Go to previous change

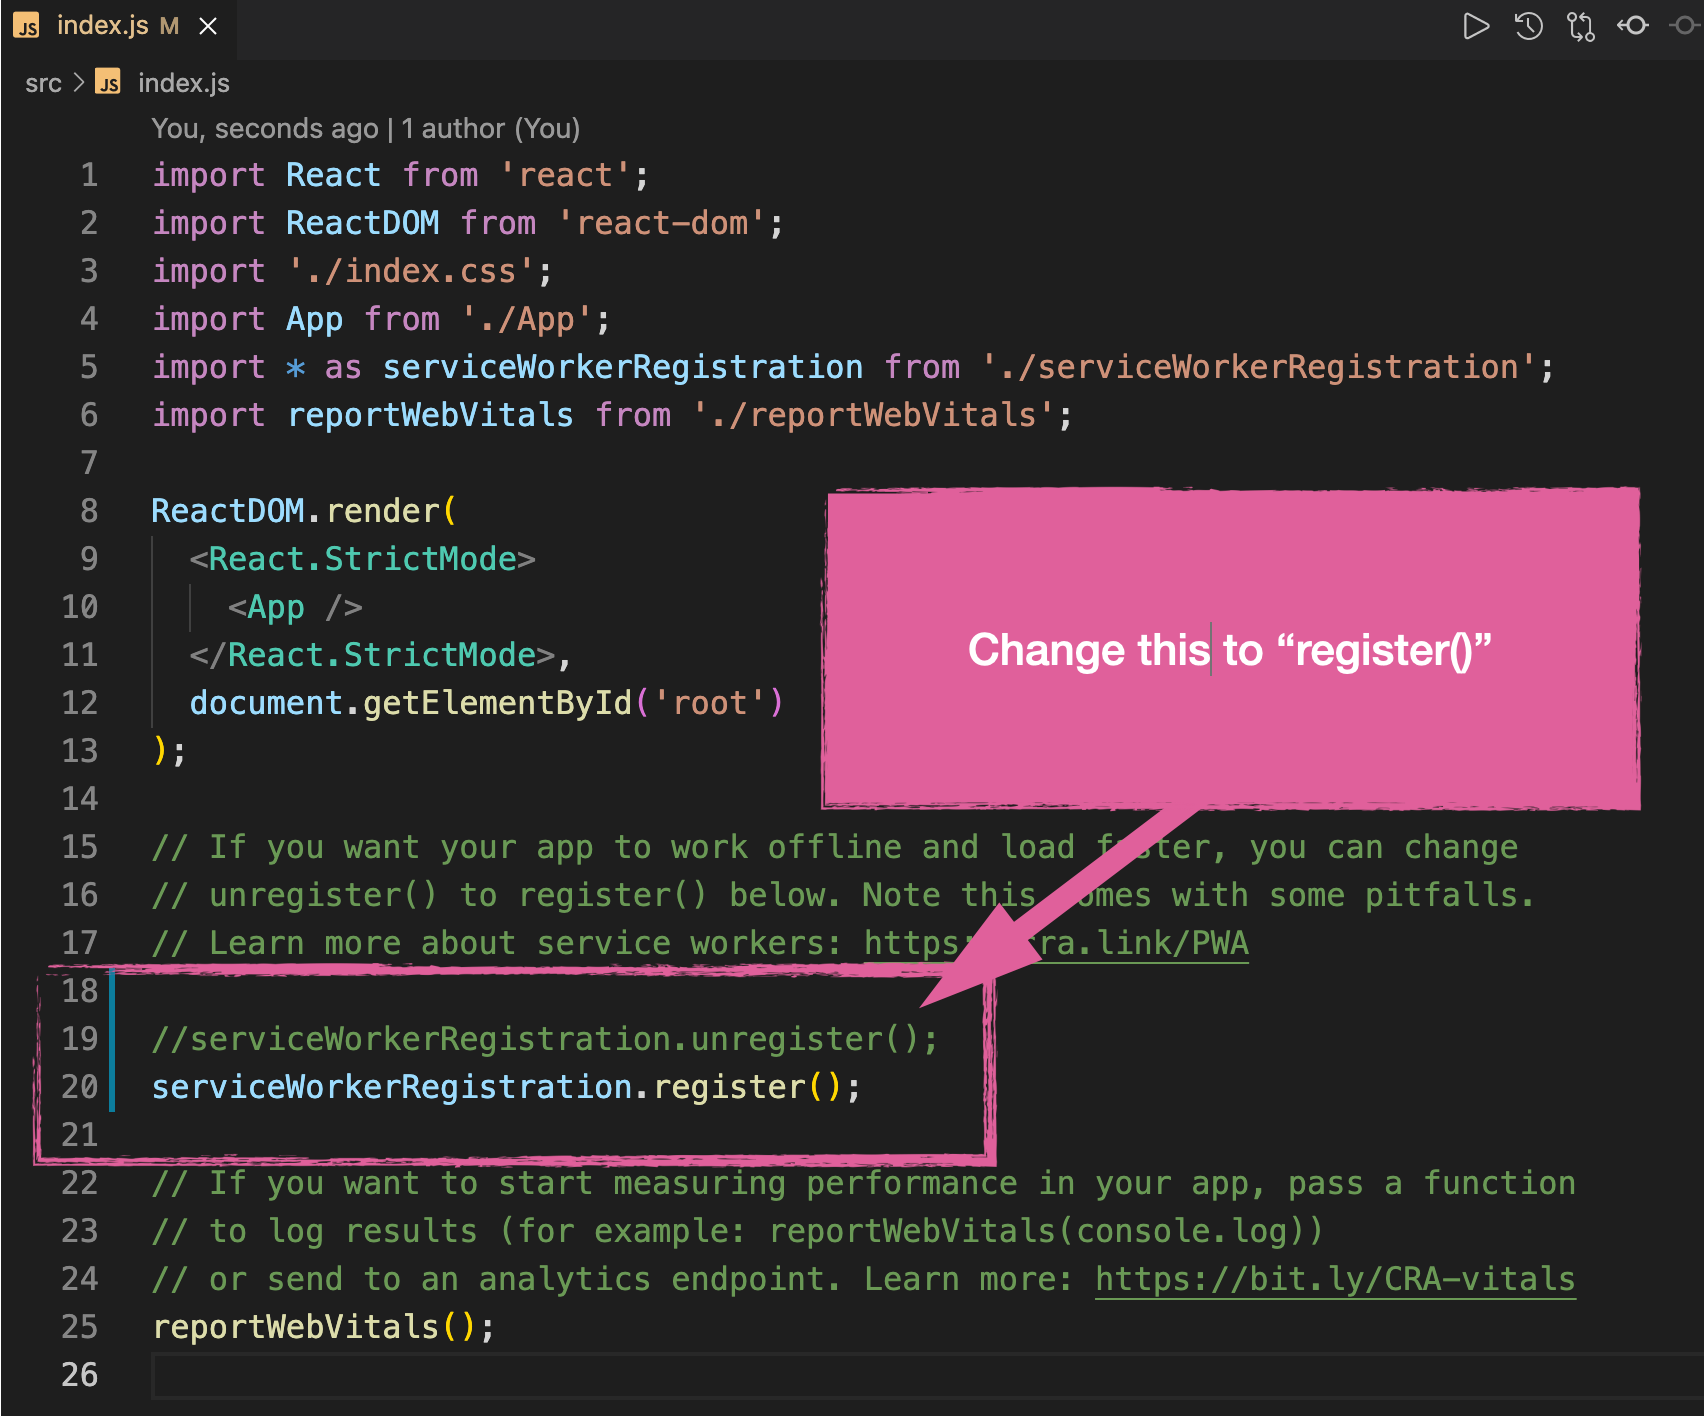(1633, 26)
